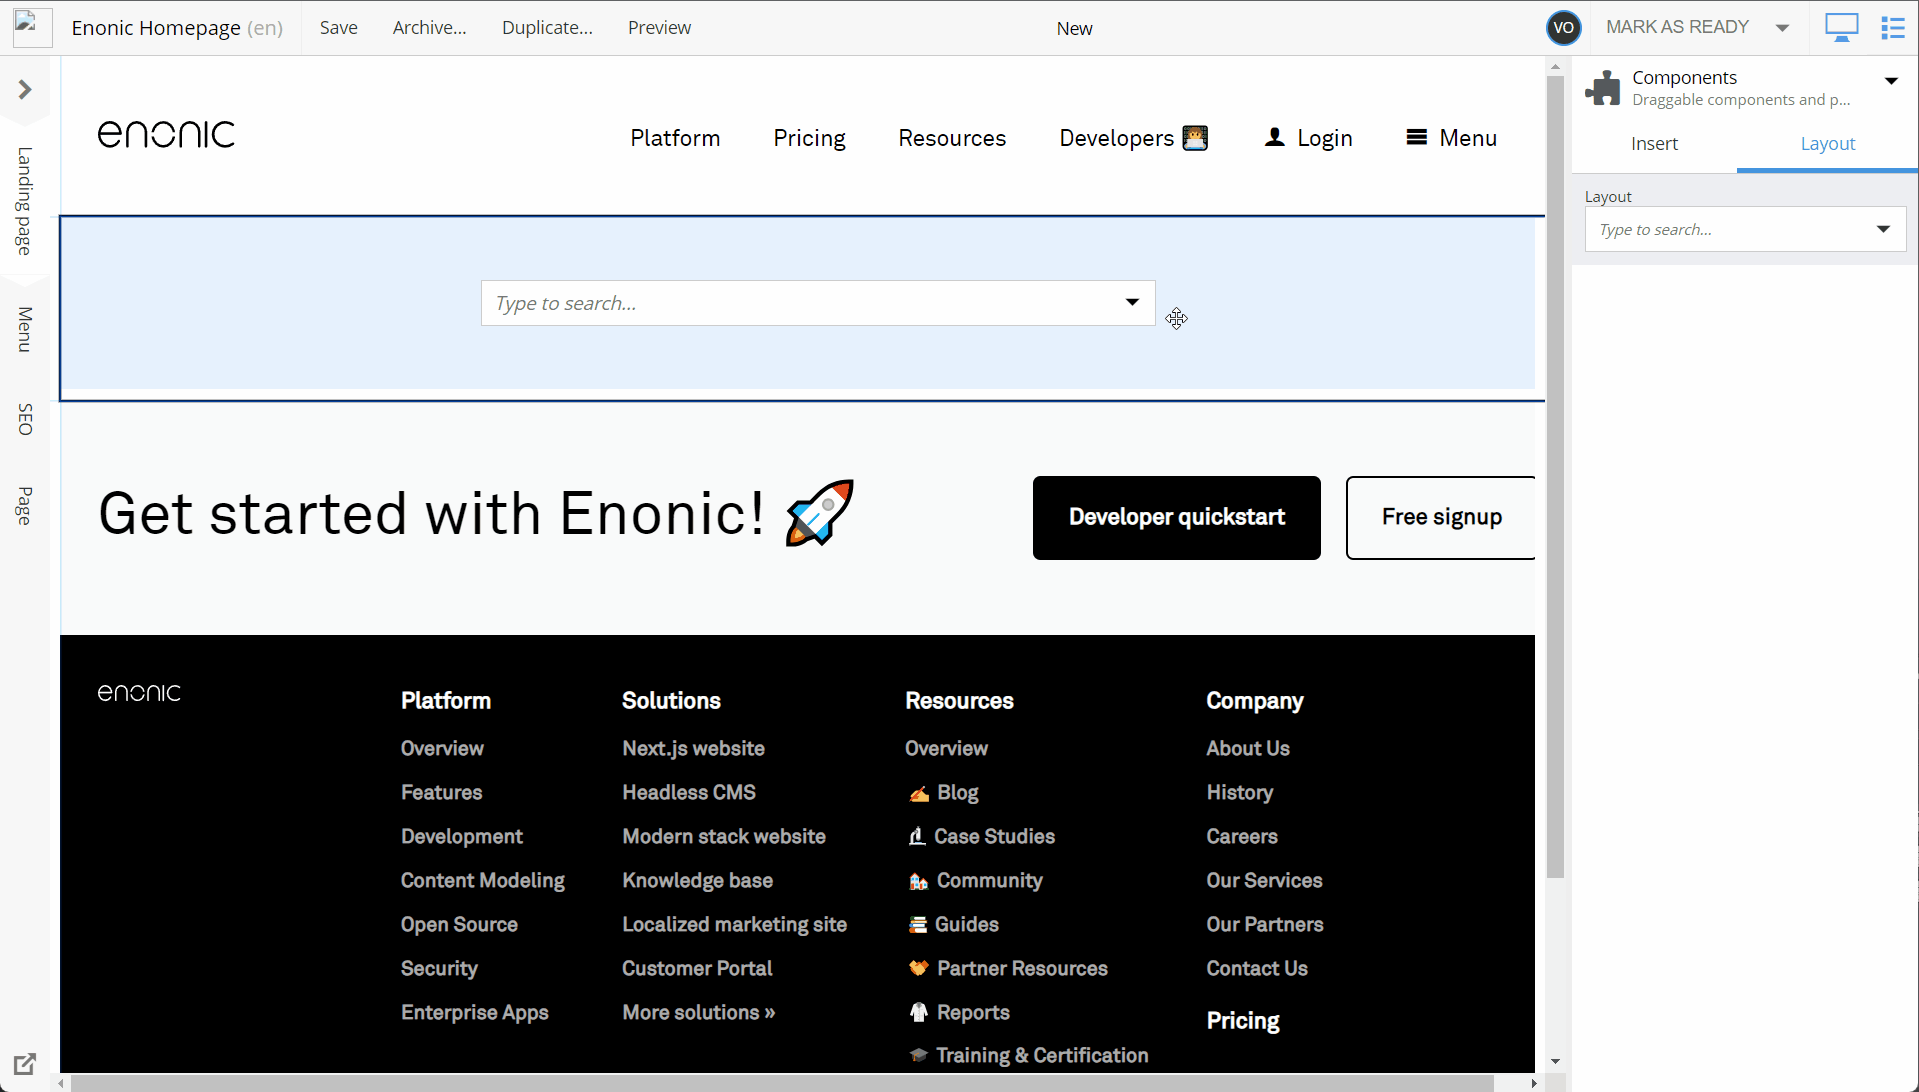The image size is (1919, 1092).
Task: Open the SEO side tab
Action: pos(25,419)
